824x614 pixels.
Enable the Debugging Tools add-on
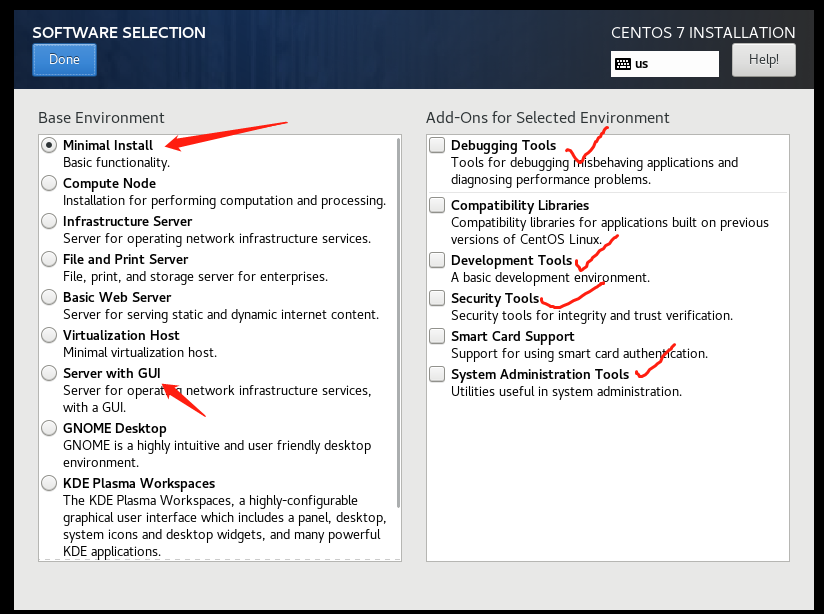point(437,145)
